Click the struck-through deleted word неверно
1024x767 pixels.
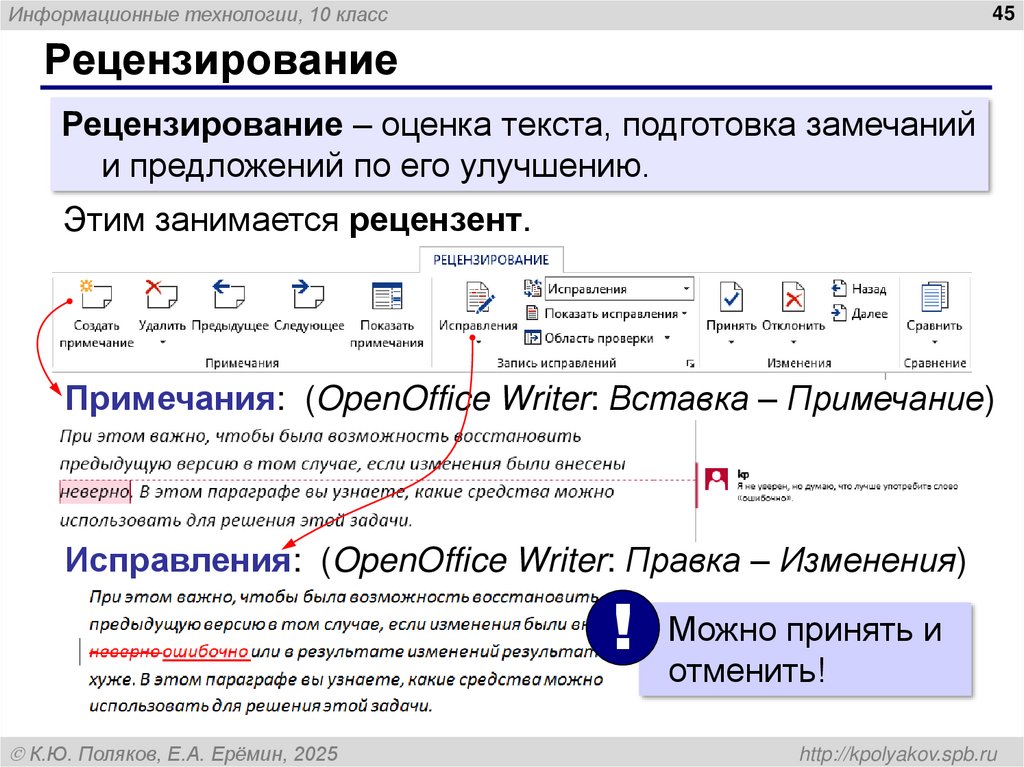pyautogui.click(x=125, y=651)
